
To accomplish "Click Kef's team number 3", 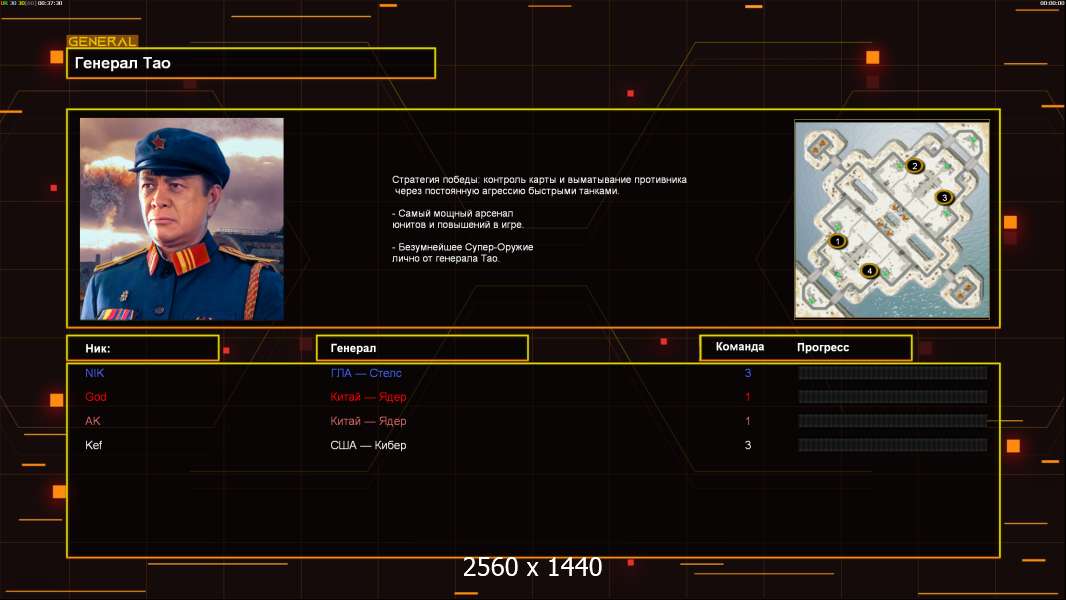I will (x=748, y=445).
